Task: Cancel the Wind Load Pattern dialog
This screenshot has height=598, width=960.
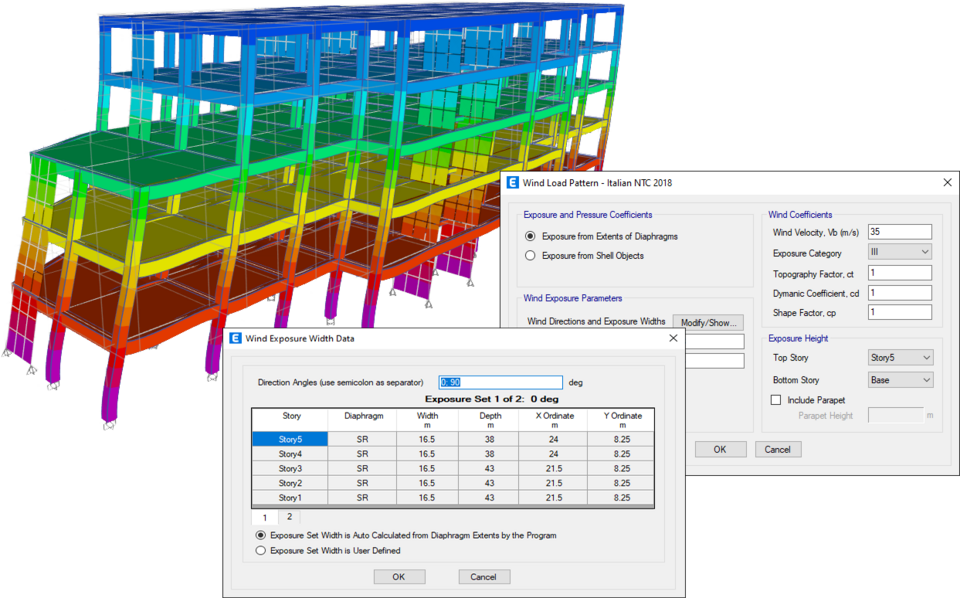Action: tap(778, 449)
